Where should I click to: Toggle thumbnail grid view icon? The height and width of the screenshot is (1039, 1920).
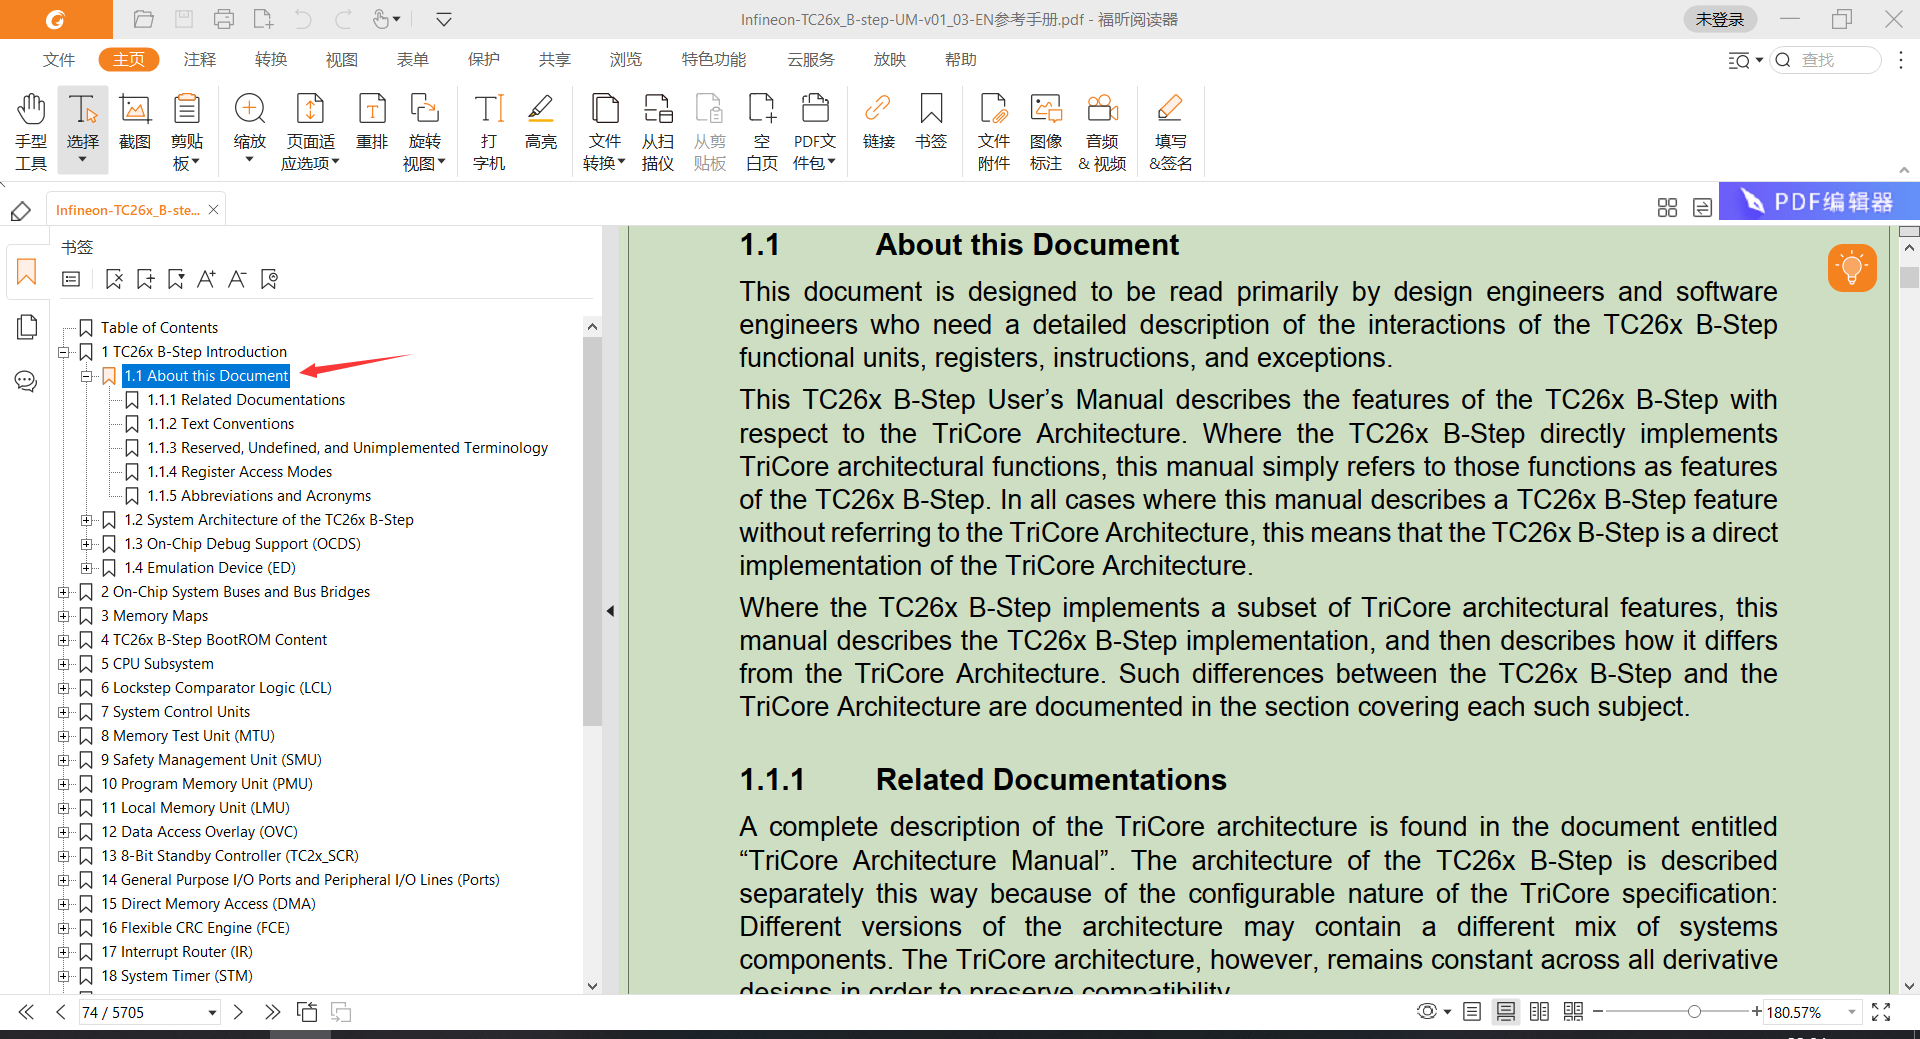tap(1667, 207)
